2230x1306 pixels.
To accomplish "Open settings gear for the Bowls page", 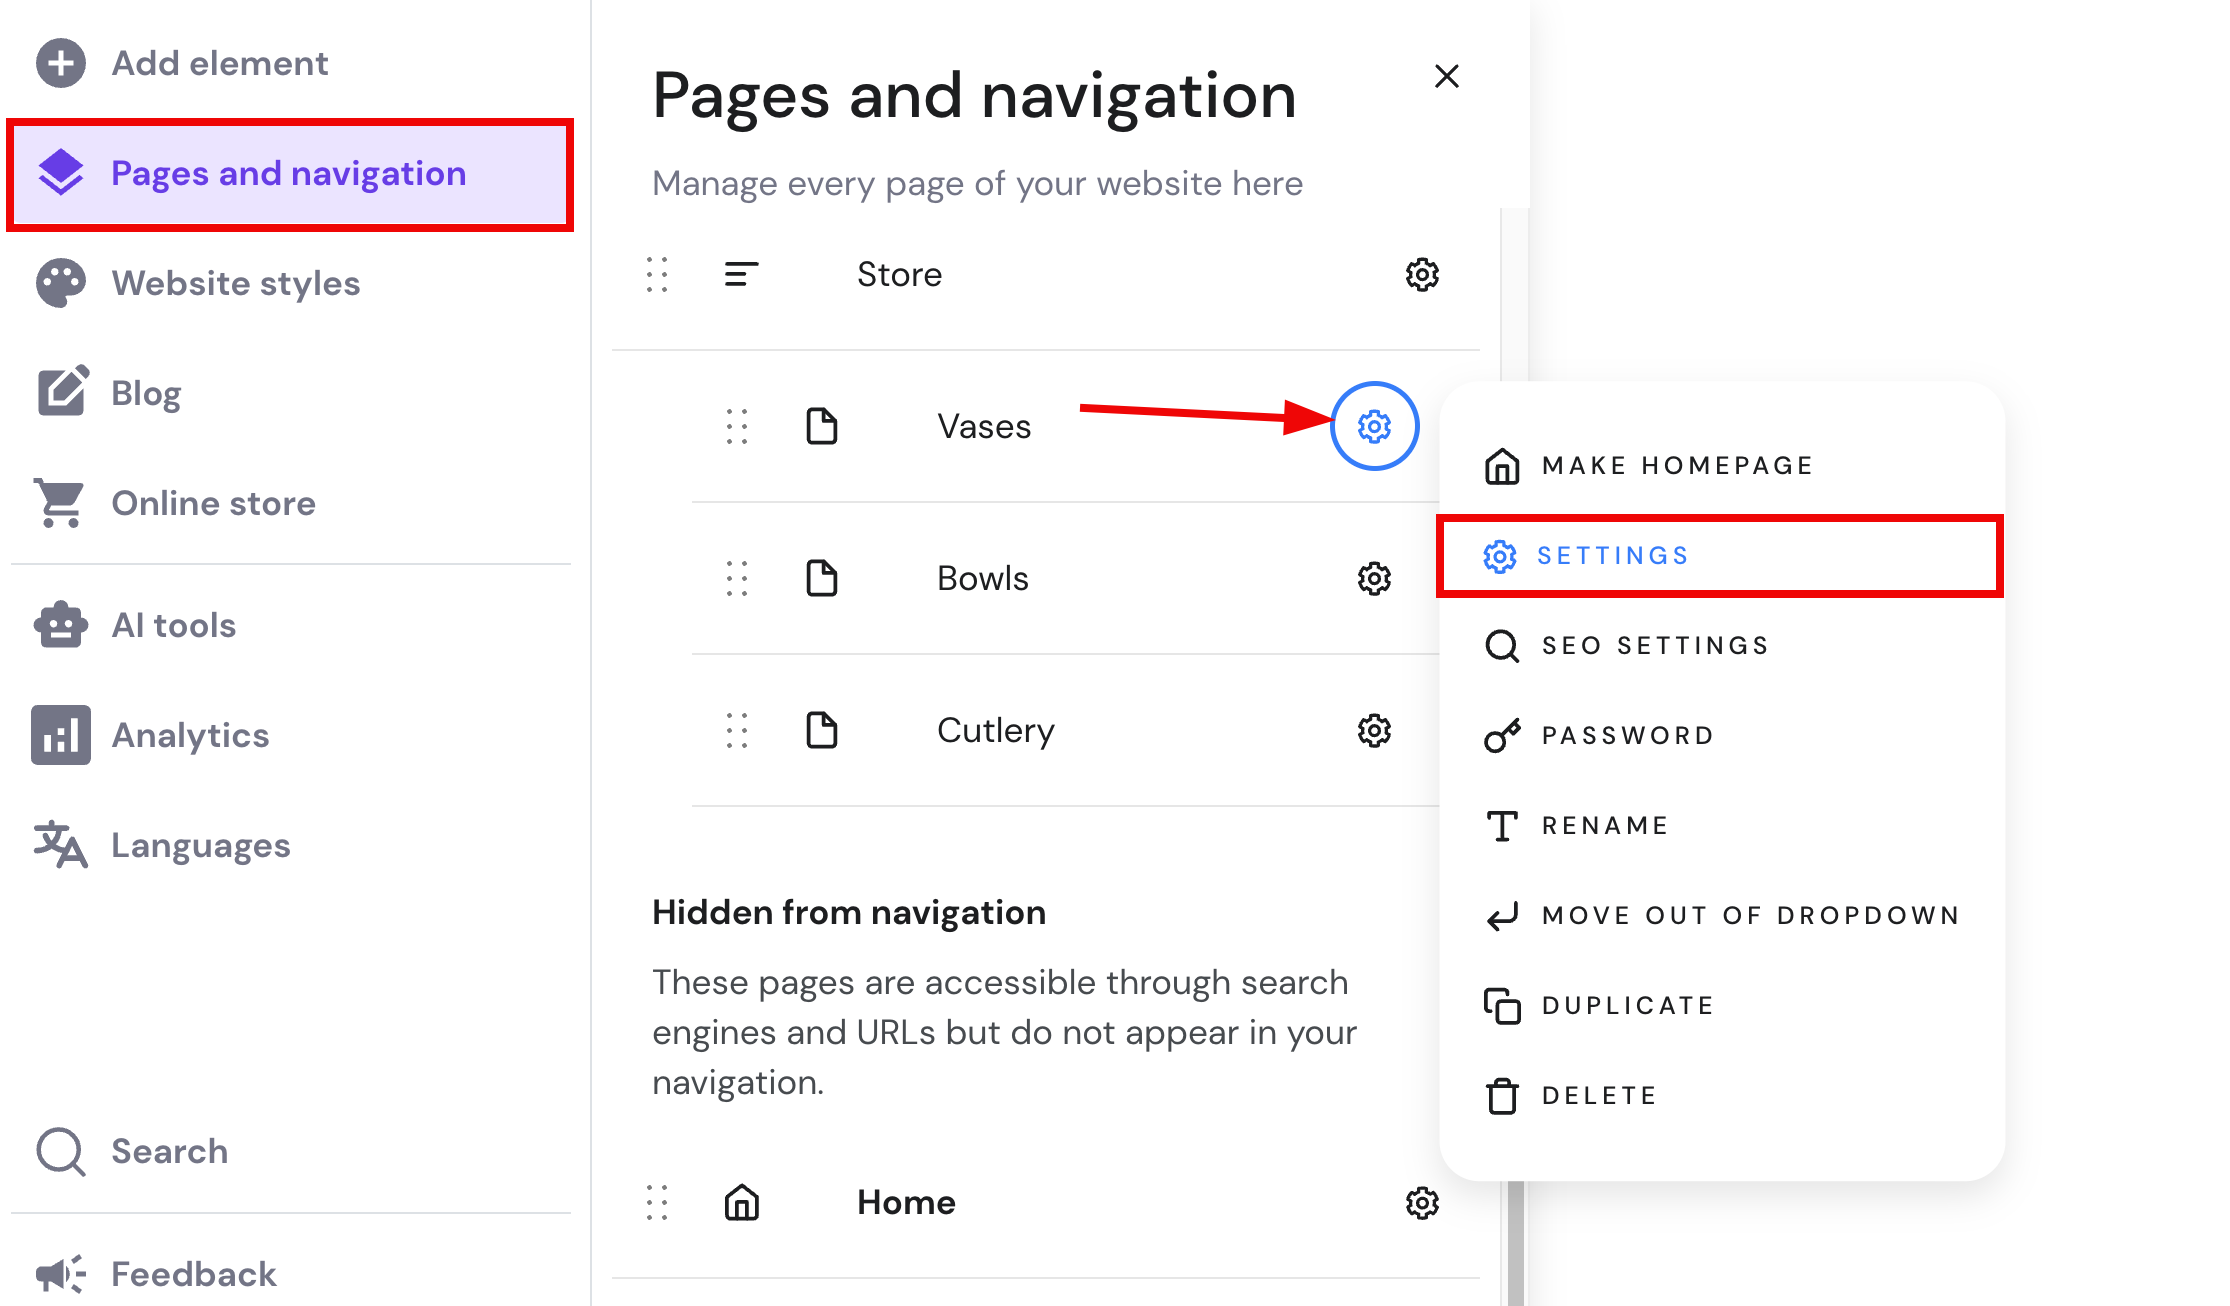I will (1374, 578).
